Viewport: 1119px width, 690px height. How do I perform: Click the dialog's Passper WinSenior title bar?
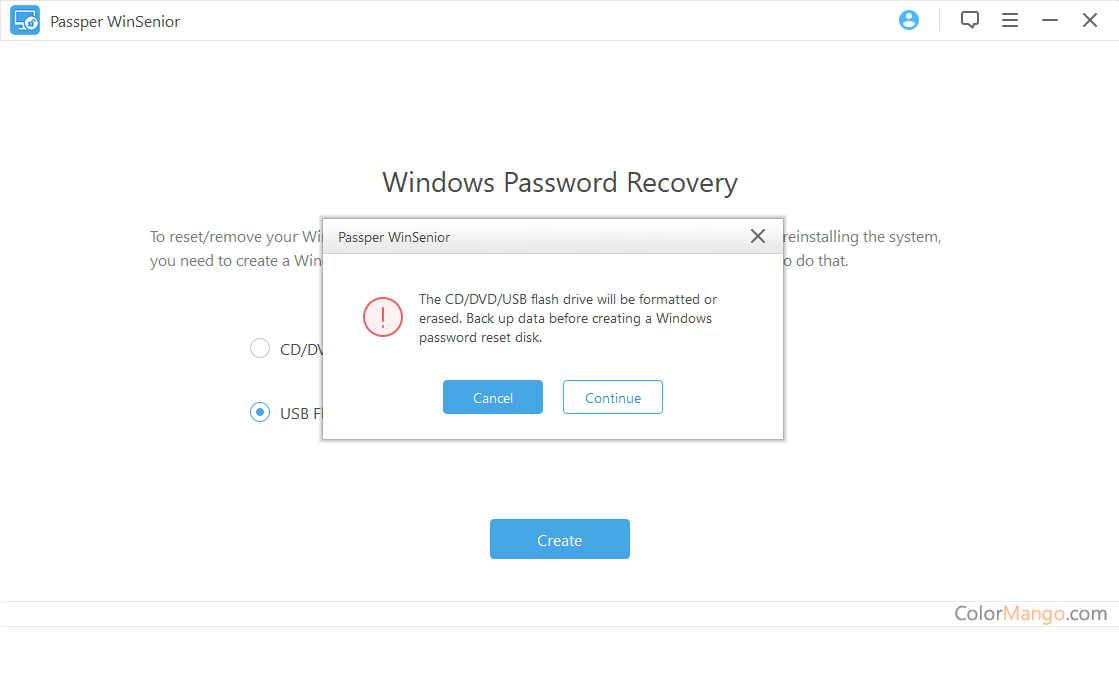[500, 237]
